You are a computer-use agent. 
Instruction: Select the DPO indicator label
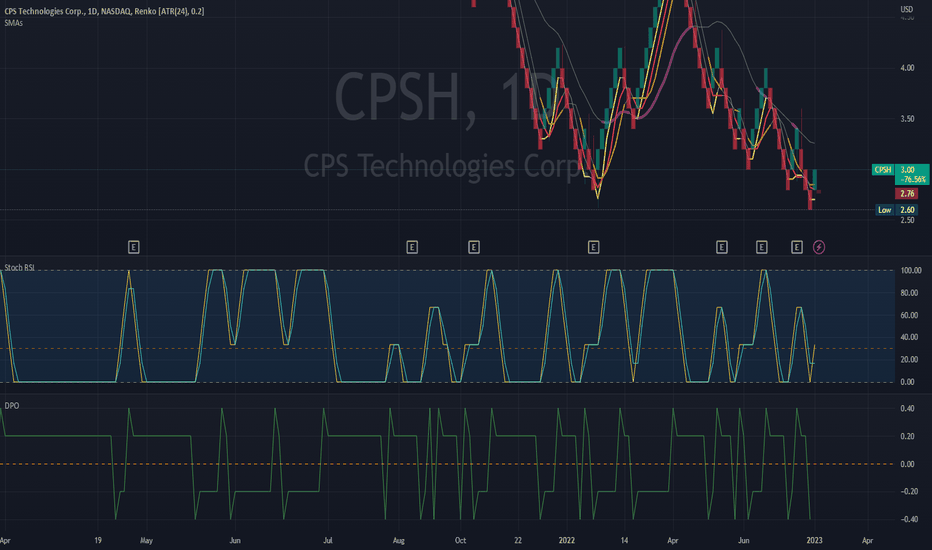[x=12, y=406]
